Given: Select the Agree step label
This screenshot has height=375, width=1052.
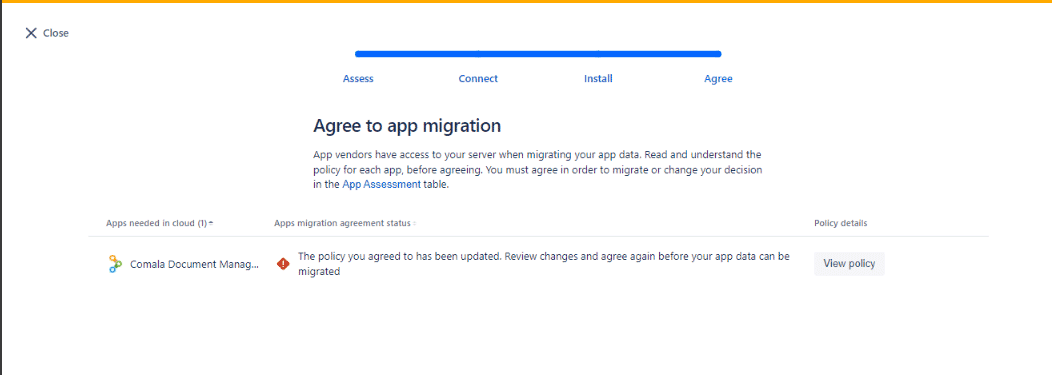Looking at the screenshot, I should tap(719, 78).
